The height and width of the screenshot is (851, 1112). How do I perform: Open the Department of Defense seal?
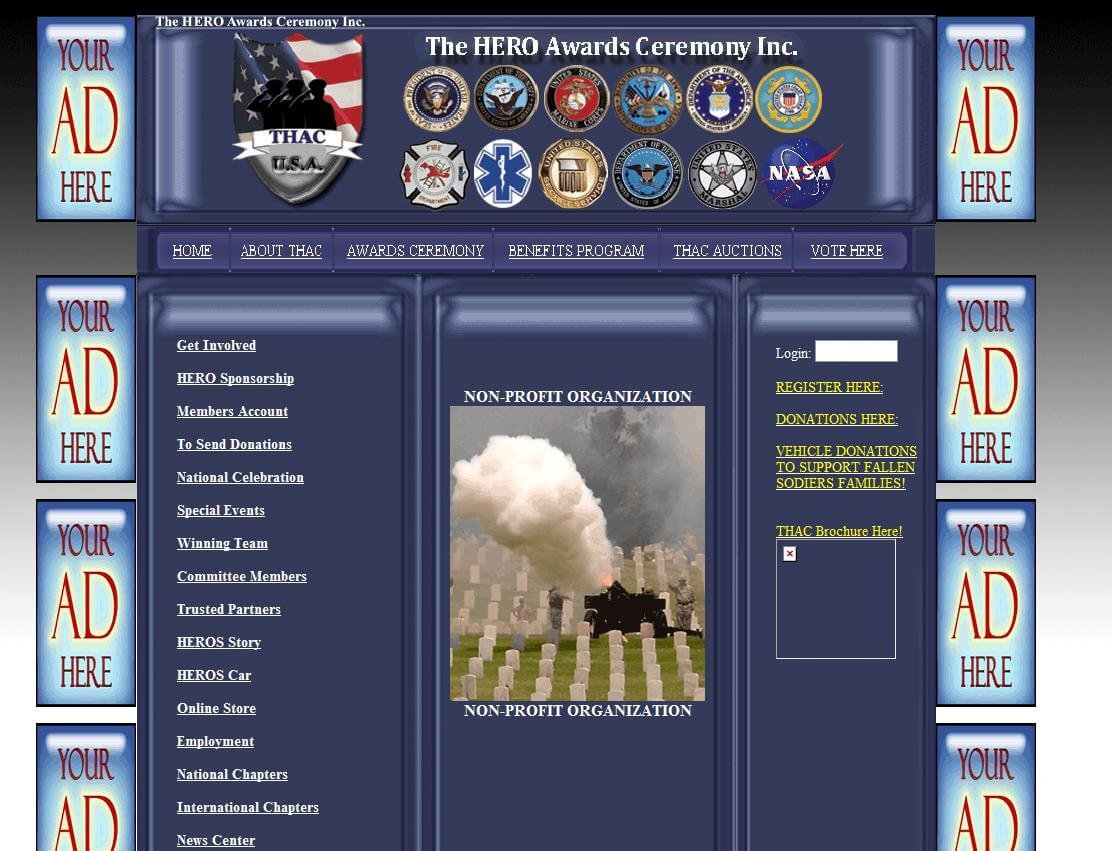click(647, 174)
